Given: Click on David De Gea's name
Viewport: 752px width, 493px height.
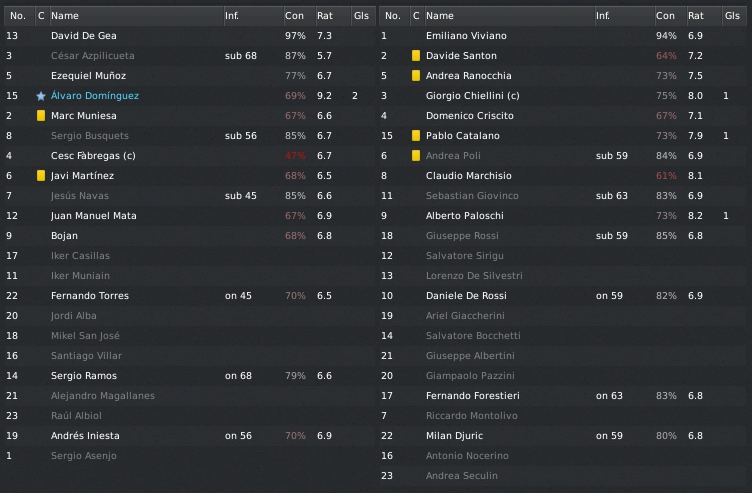Looking at the screenshot, I should [84, 36].
